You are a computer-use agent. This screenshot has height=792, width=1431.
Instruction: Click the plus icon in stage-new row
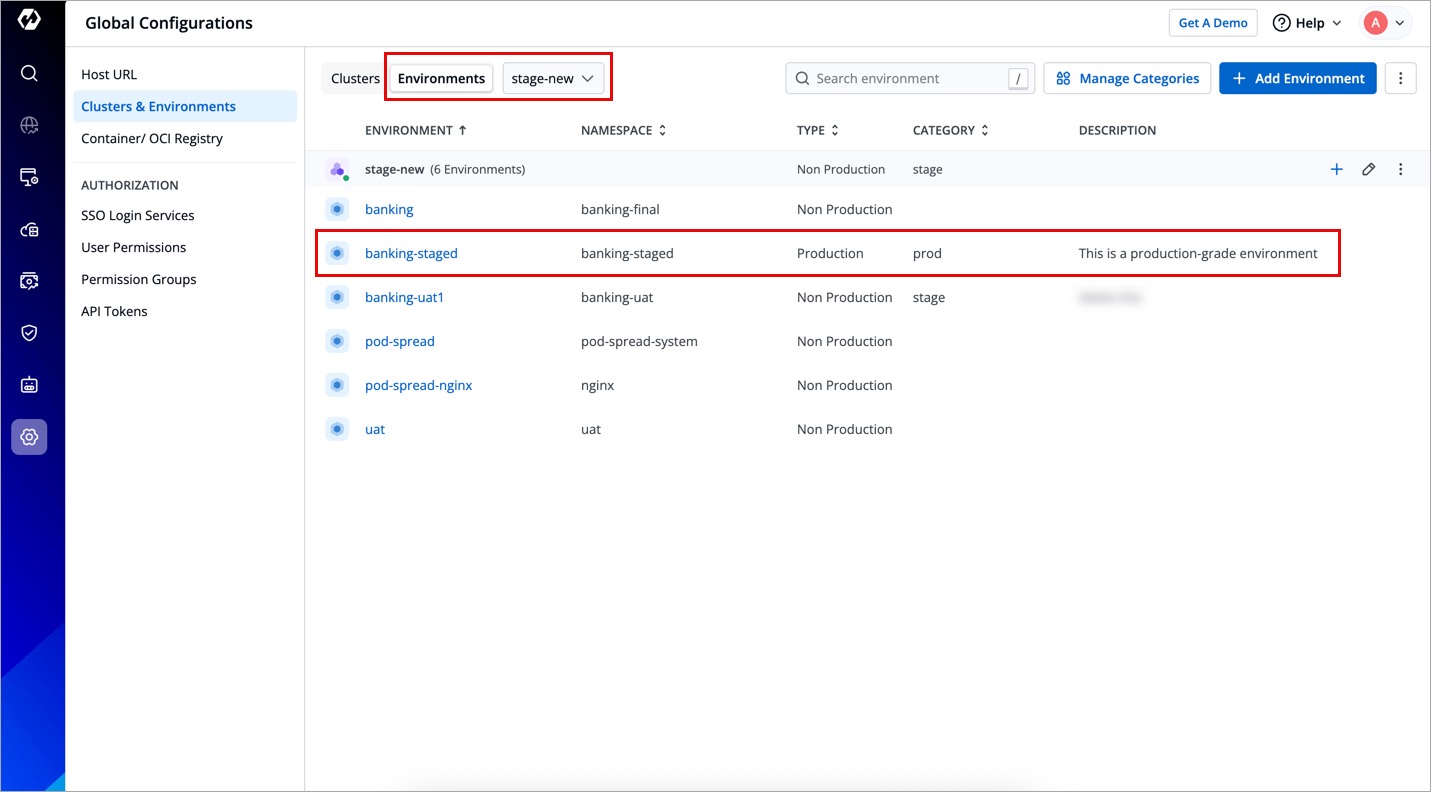pos(1336,169)
